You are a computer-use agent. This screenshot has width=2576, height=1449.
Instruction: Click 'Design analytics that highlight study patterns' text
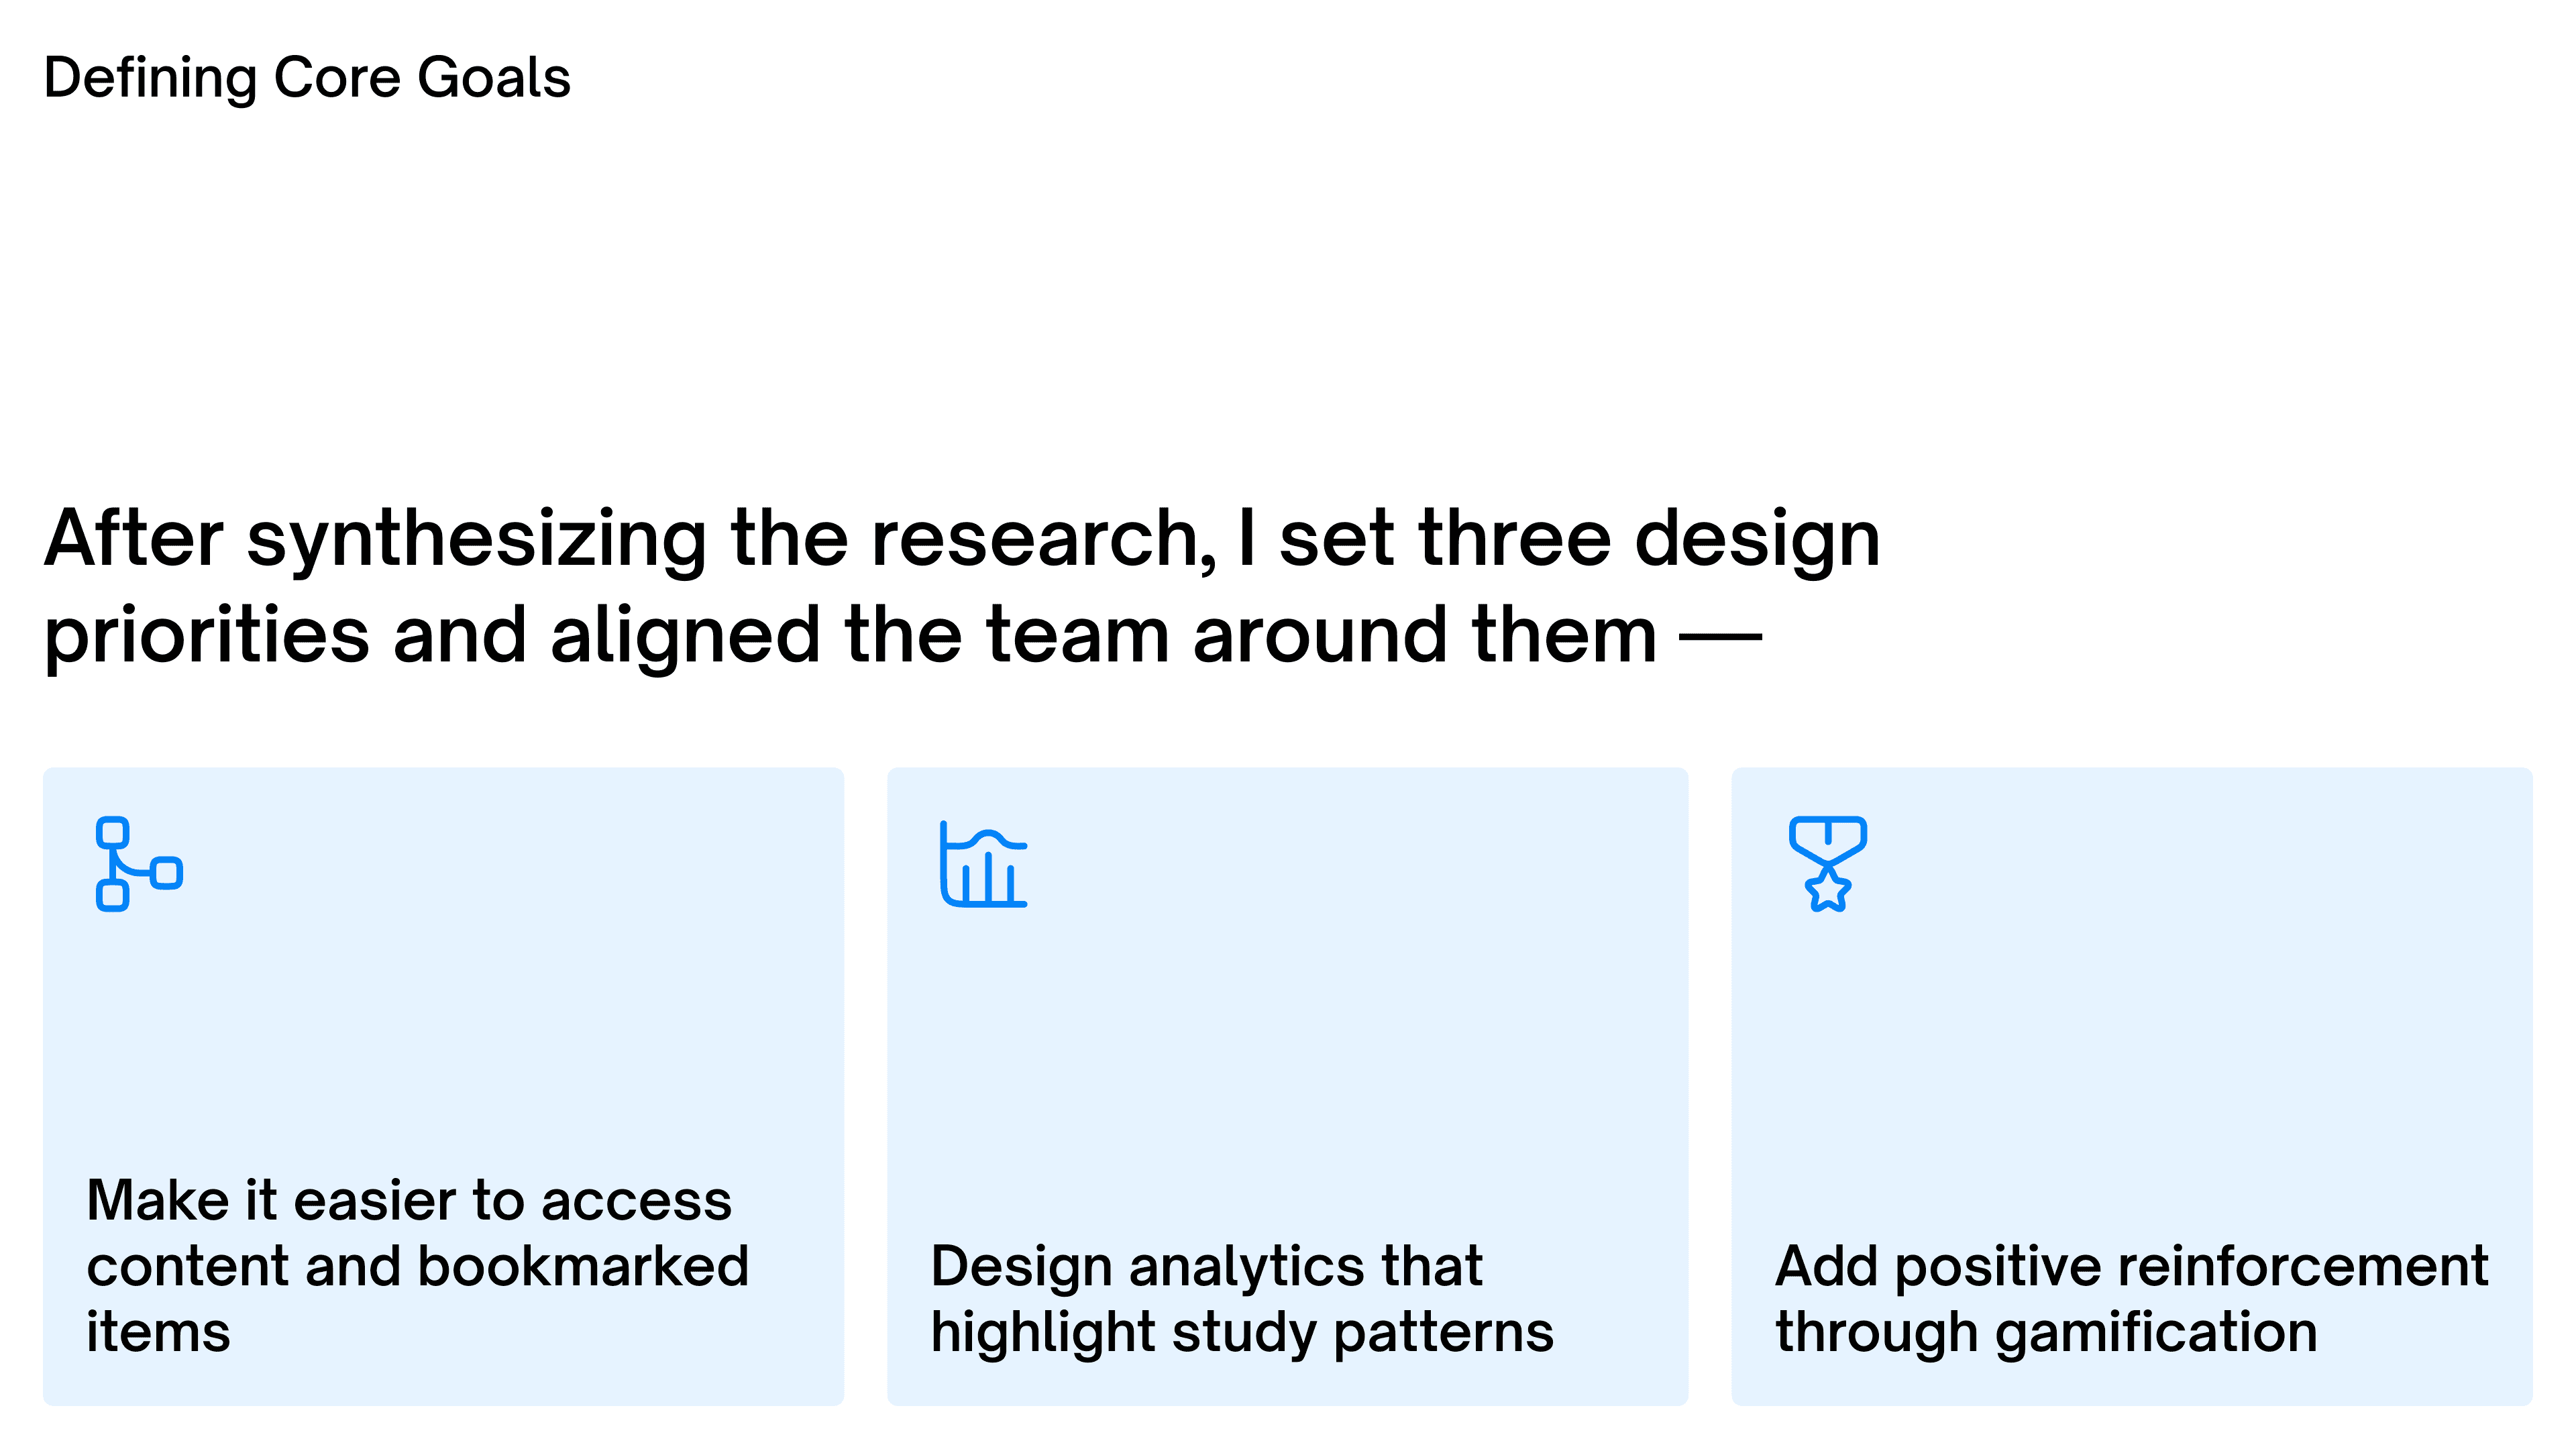1242,1299
